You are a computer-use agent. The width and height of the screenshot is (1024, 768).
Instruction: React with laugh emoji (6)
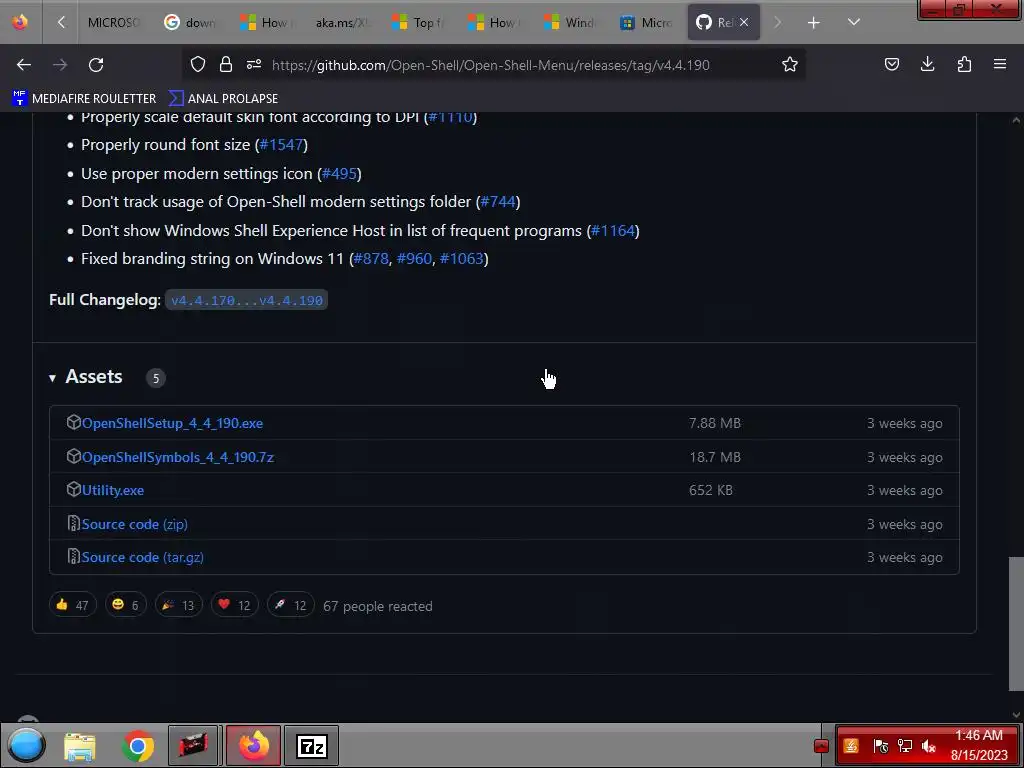(x=125, y=605)
